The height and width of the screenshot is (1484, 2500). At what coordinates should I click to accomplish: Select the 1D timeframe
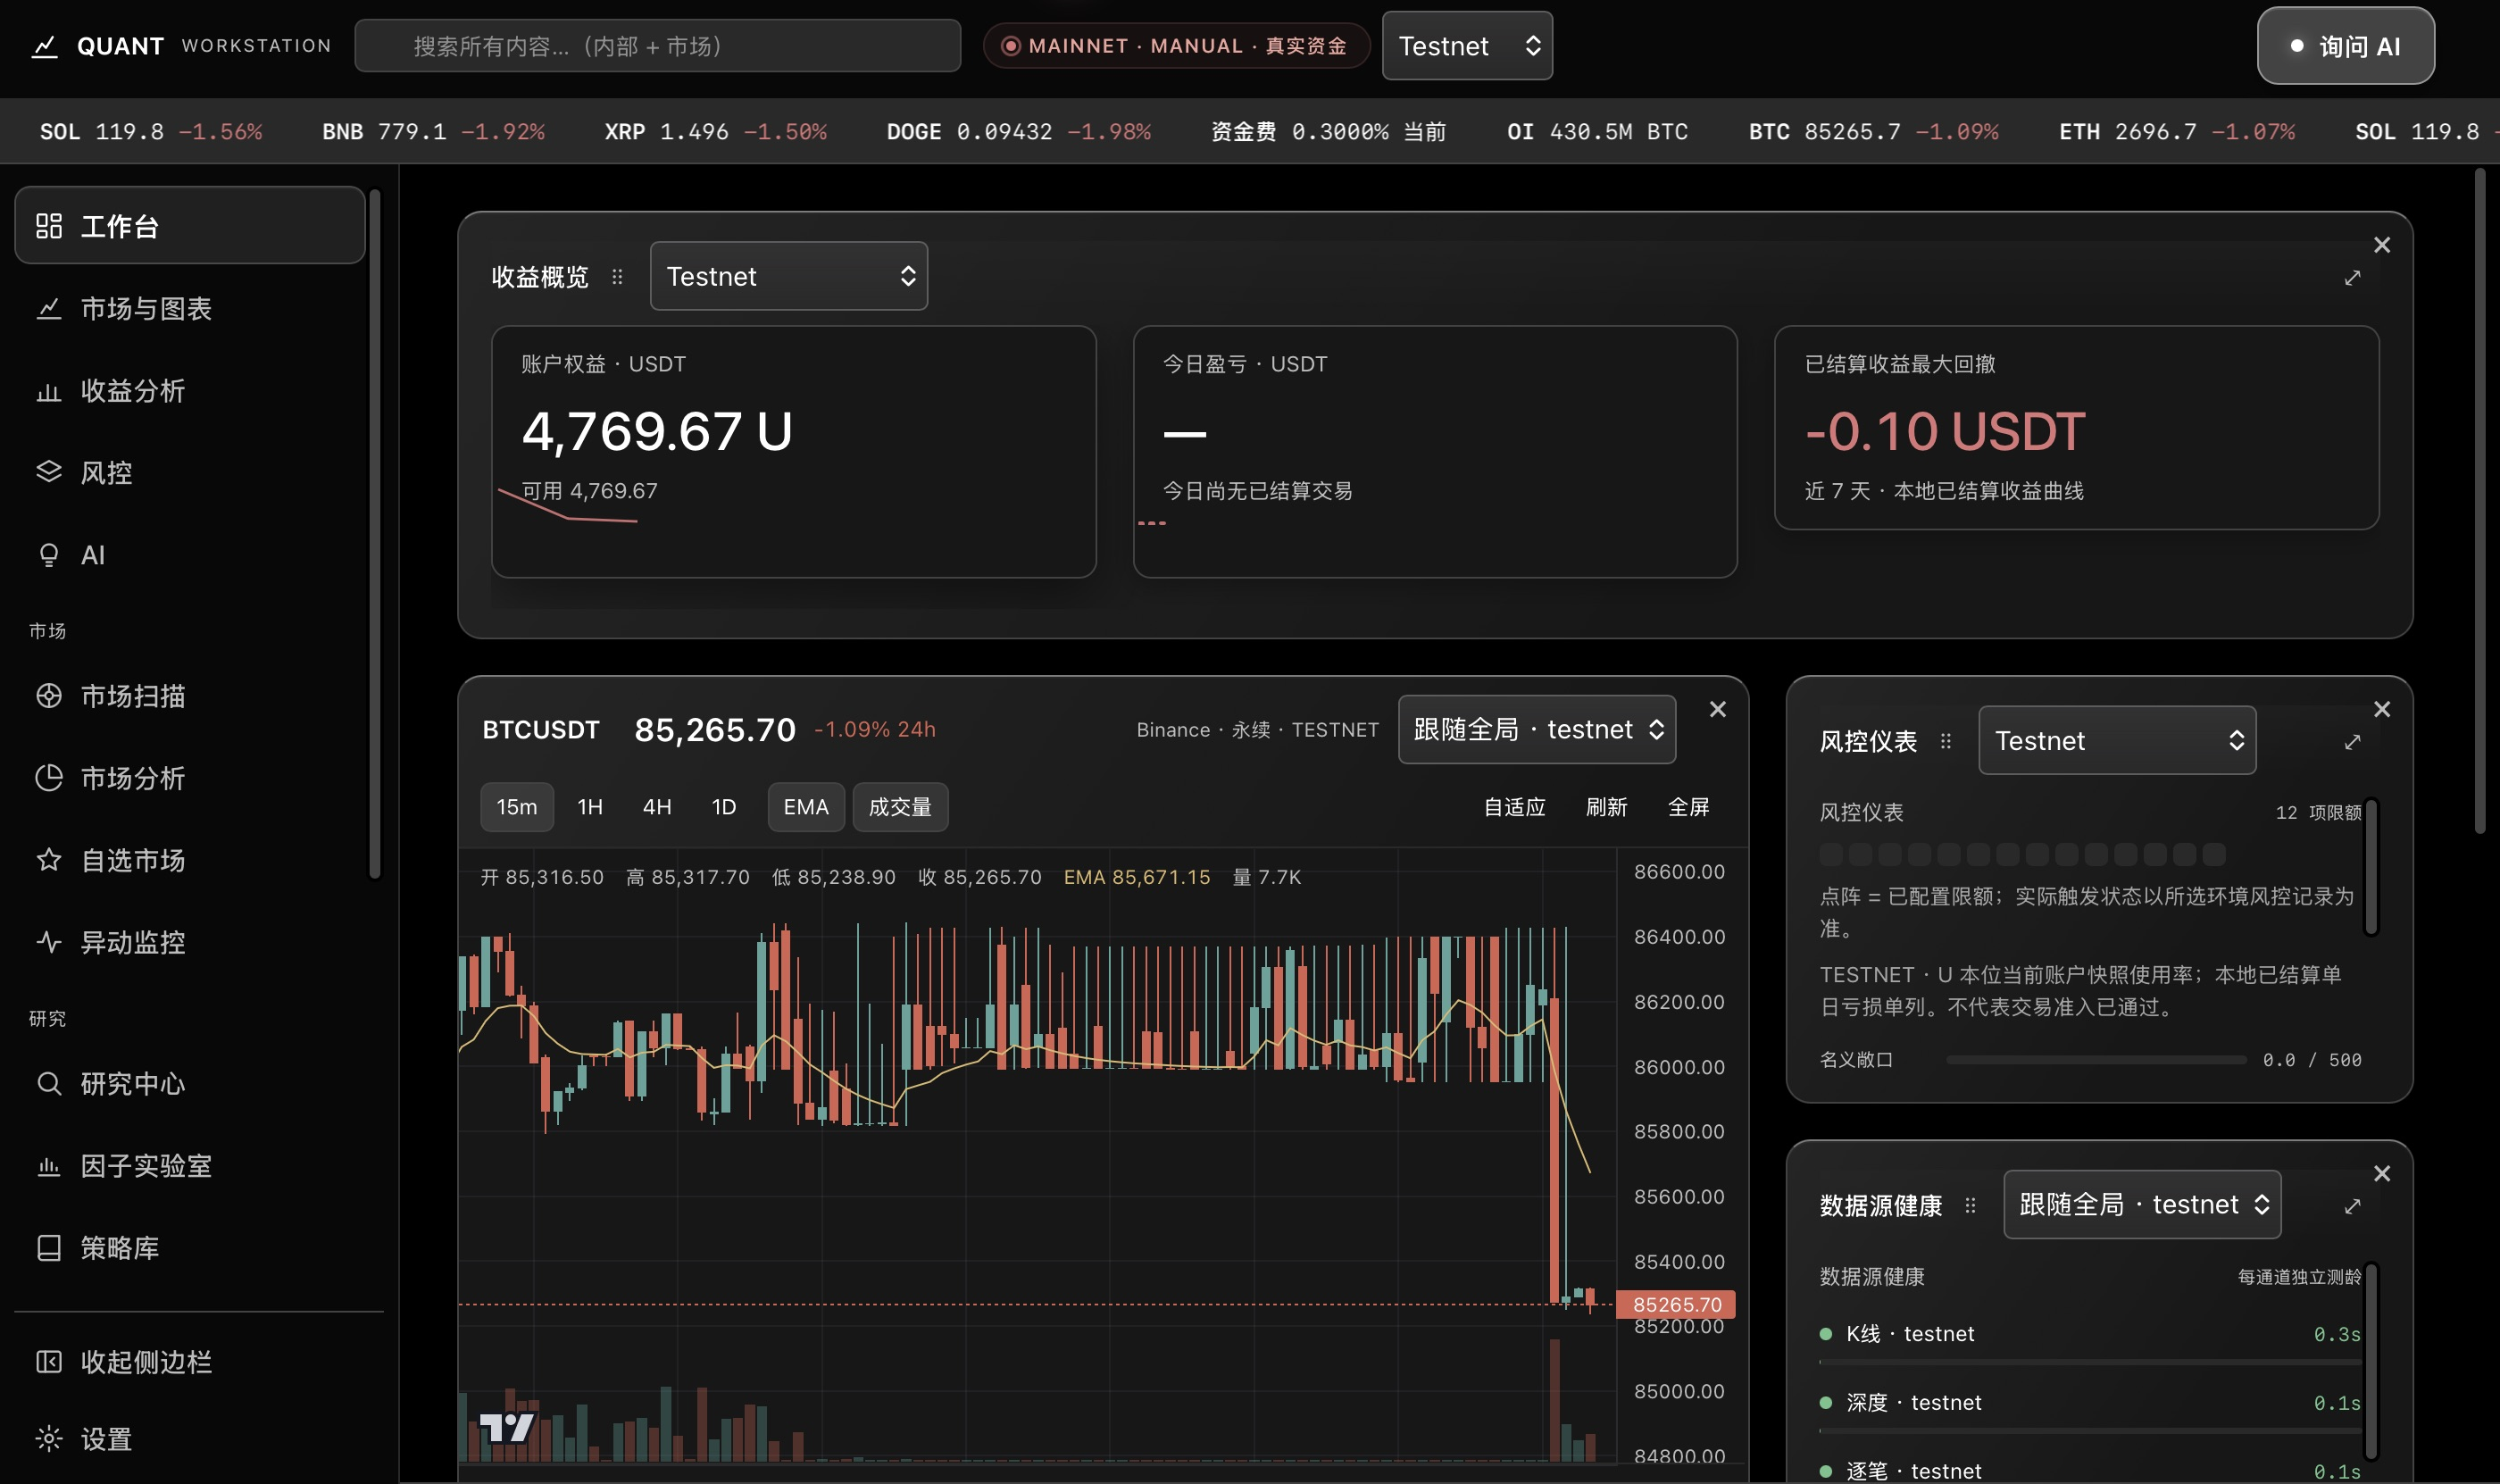(724, 807)
